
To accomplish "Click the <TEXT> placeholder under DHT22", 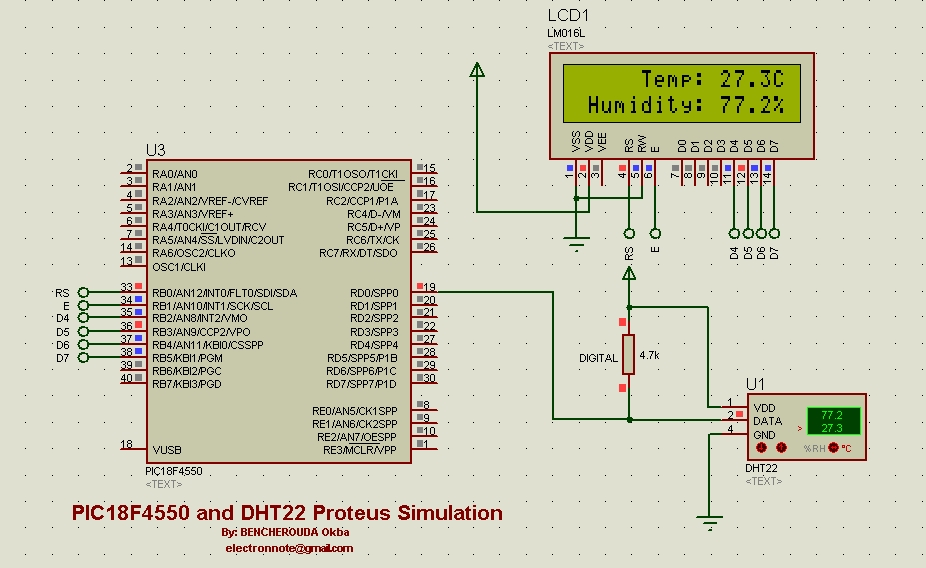I will click(x=764, y=481).
